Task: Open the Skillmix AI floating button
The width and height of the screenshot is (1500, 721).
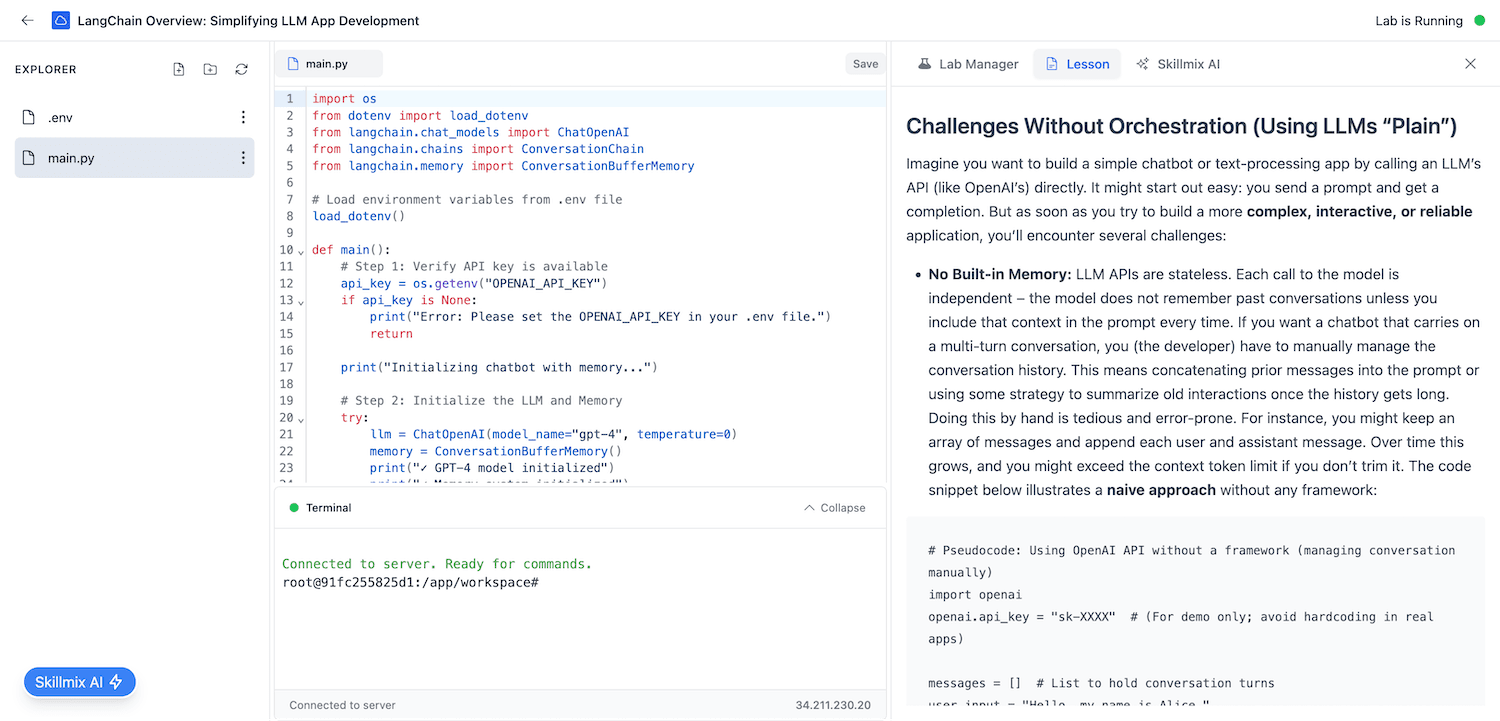Action: pyautogui.click(x=80, y=682)
